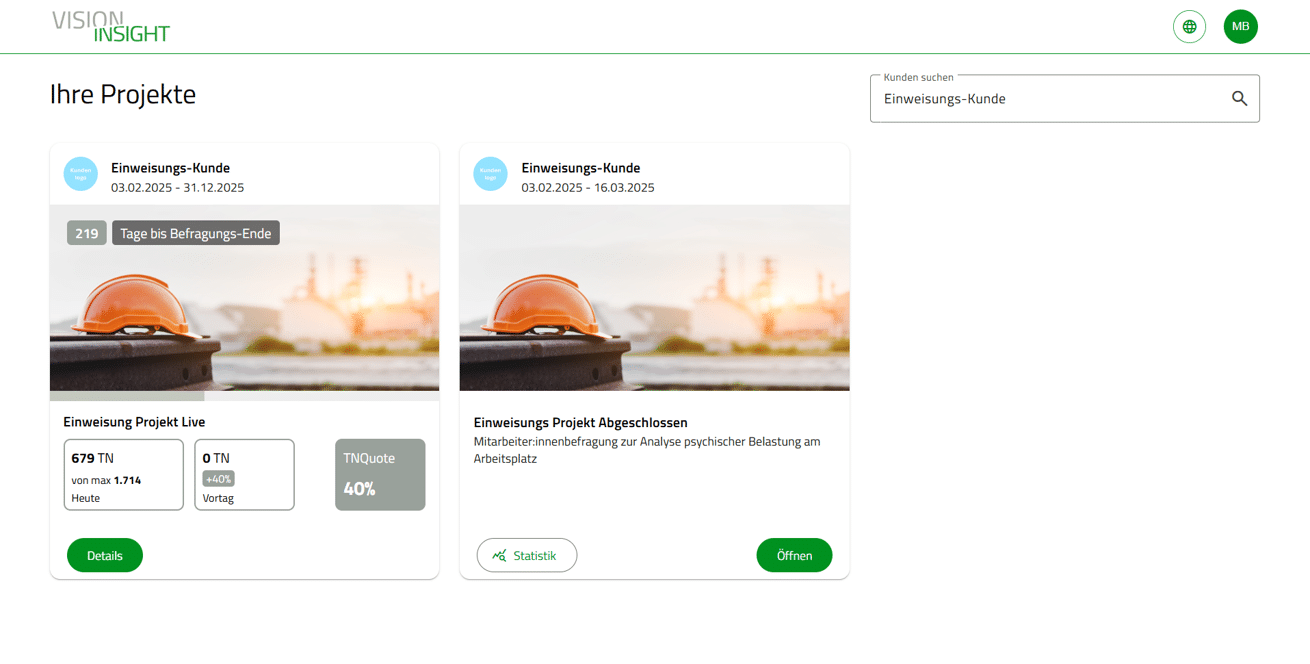The height and width of the screenshot is (664, 1310).
Task: Open the globe language selector
Action: click(x=1189, y=27)
